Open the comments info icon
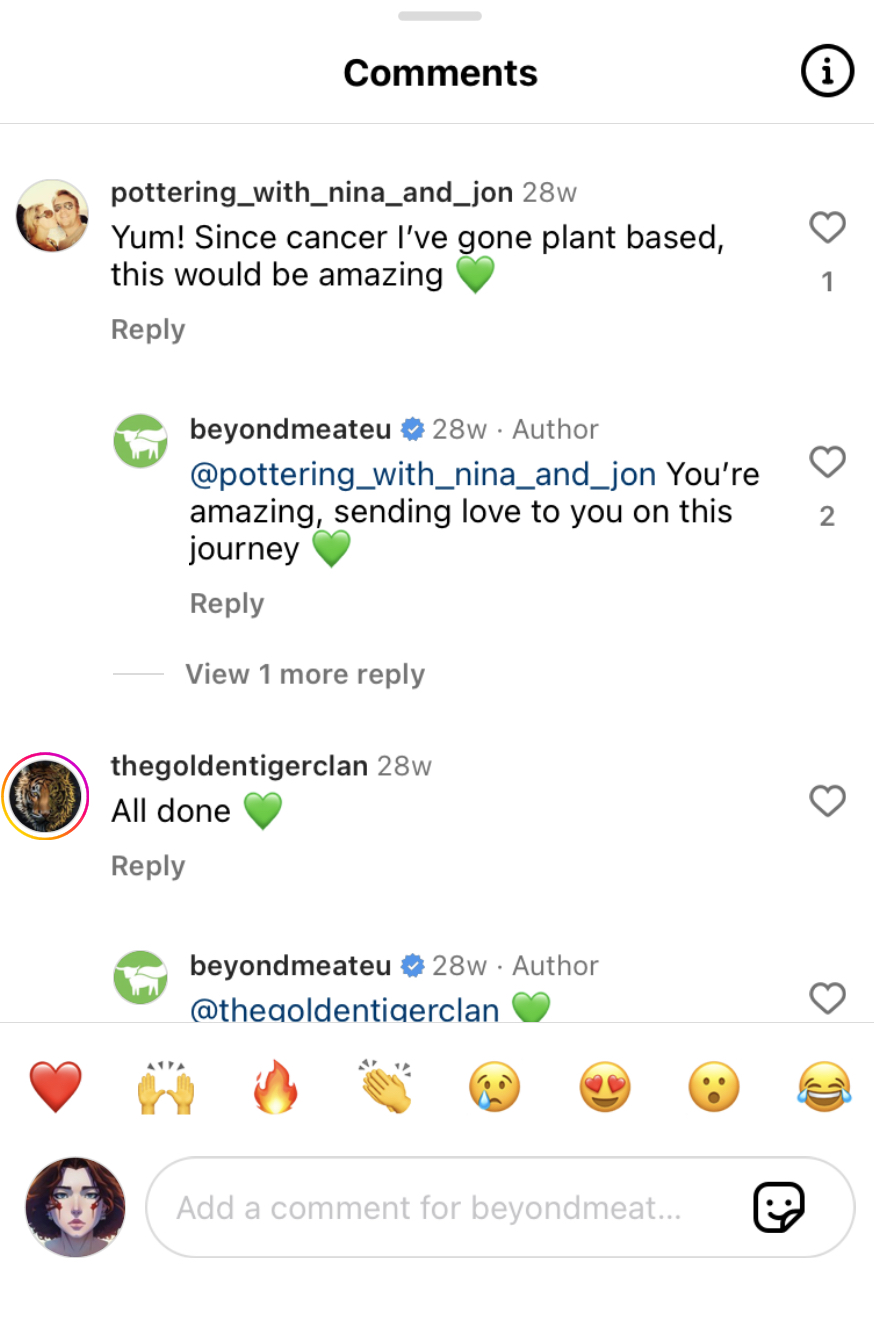874x1340 pixels. pyautogui.click(x=827, y=72)
